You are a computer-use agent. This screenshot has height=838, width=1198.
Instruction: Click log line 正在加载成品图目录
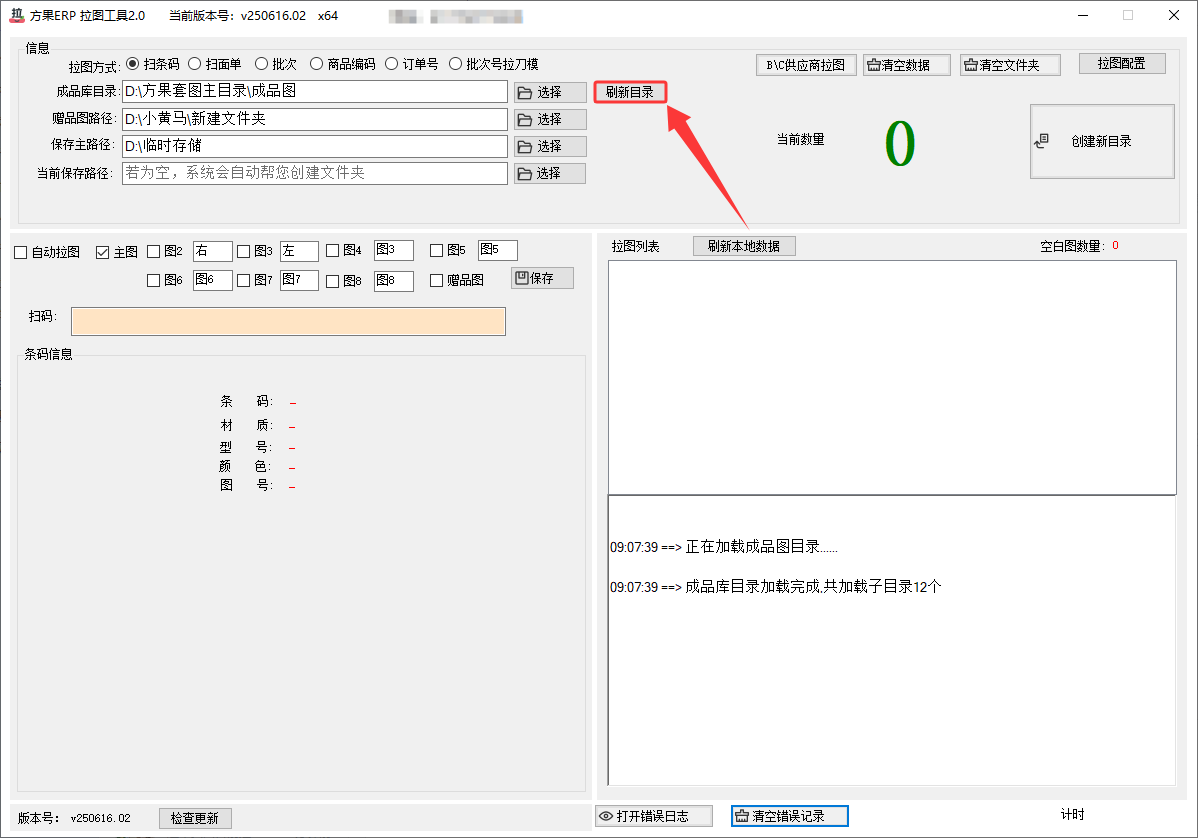pyautogui.click(x=724, y=547)
